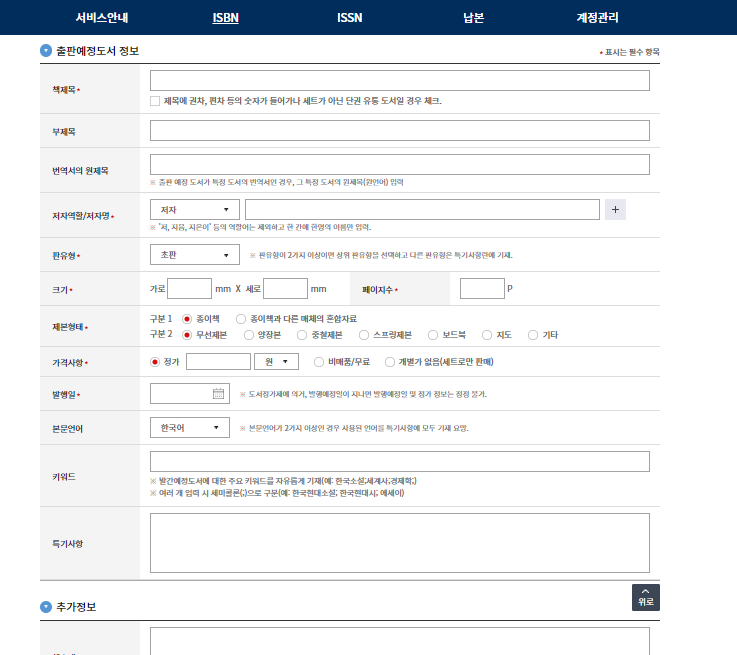Click the 책제목 input field

[x=400, y=81]
